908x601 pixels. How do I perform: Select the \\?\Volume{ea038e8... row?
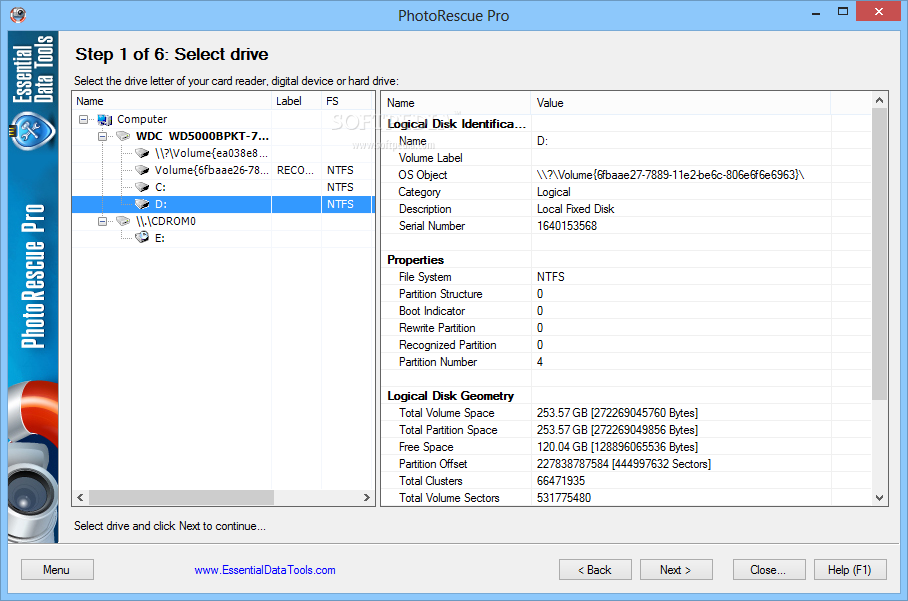point(223,153)
